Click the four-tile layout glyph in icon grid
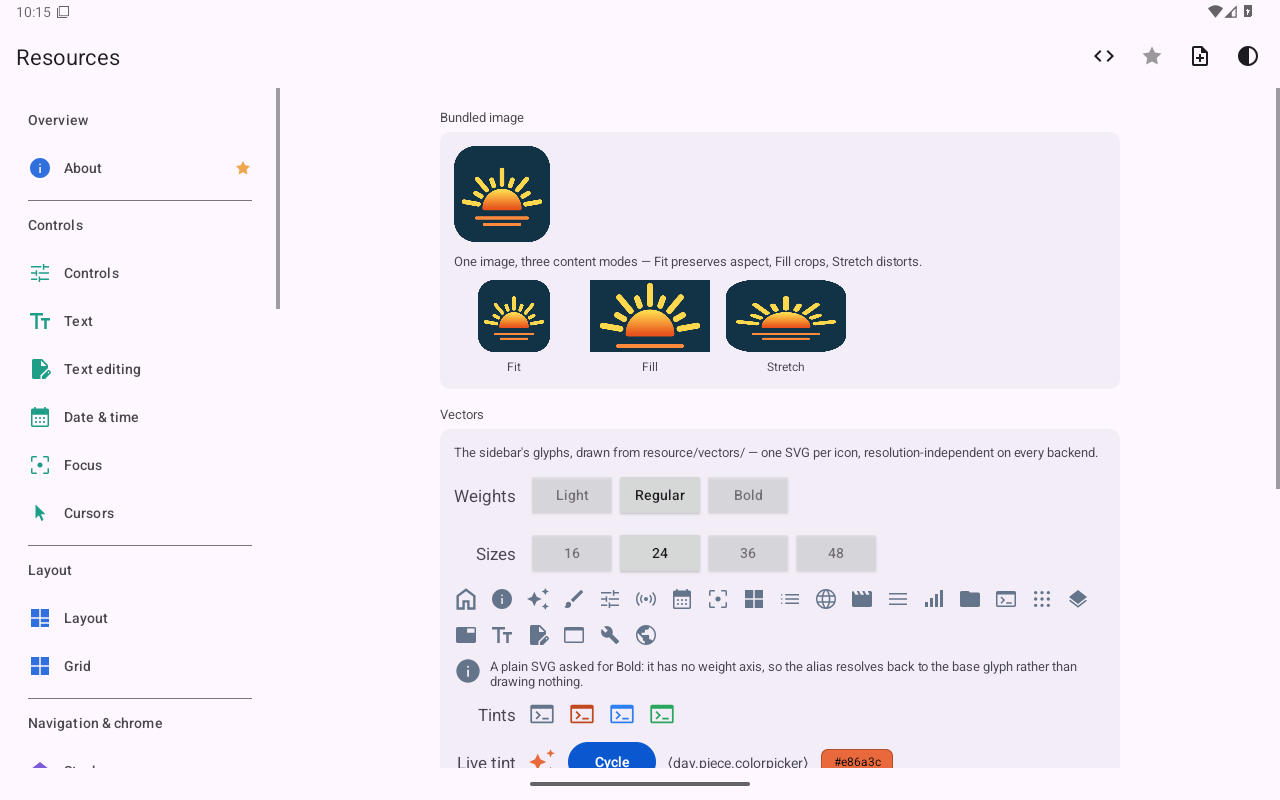The height and width of the screenshot is (800, 1280). pyautogui.click(x=754, y=599)
